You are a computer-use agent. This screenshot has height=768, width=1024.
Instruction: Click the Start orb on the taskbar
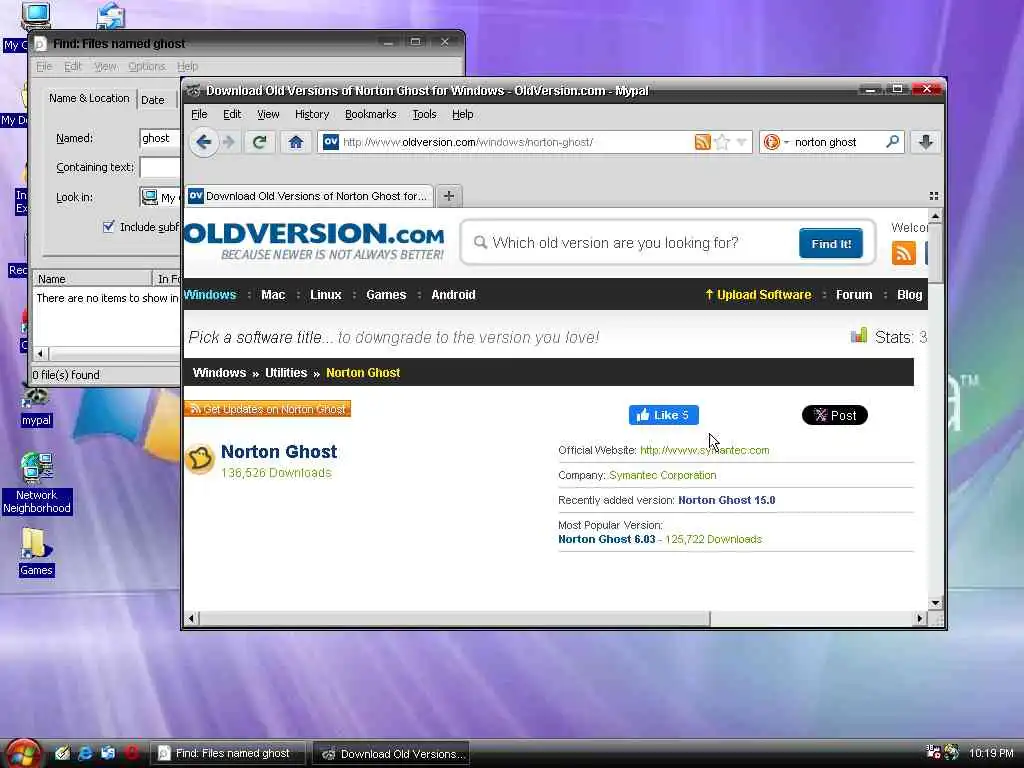click(22, 754)
